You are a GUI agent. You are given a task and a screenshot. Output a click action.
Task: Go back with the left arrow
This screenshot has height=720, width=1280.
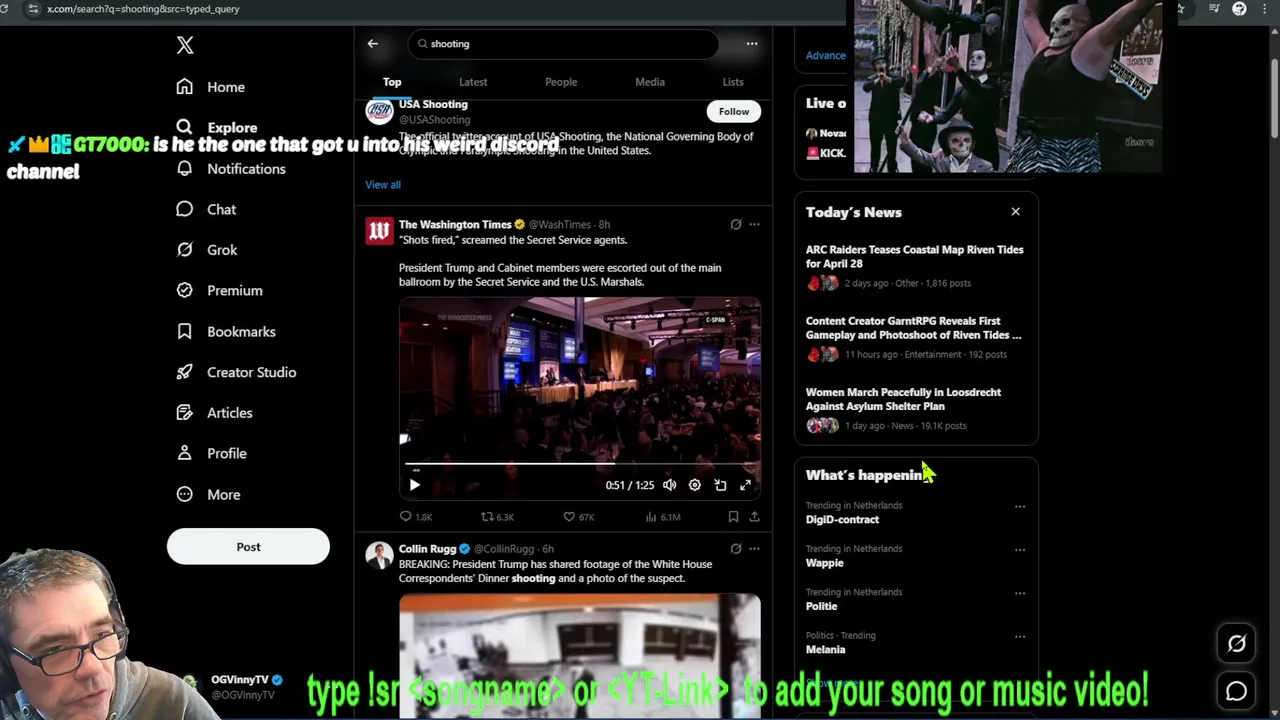[x=372, y=43]
